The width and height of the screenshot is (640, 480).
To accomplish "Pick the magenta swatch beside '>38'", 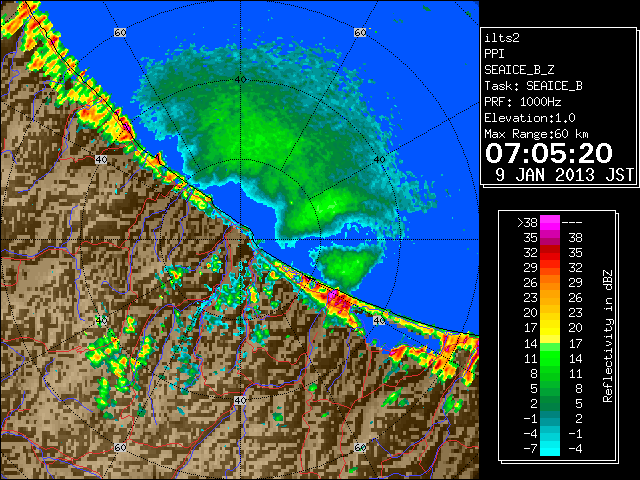I will [550, 223].
